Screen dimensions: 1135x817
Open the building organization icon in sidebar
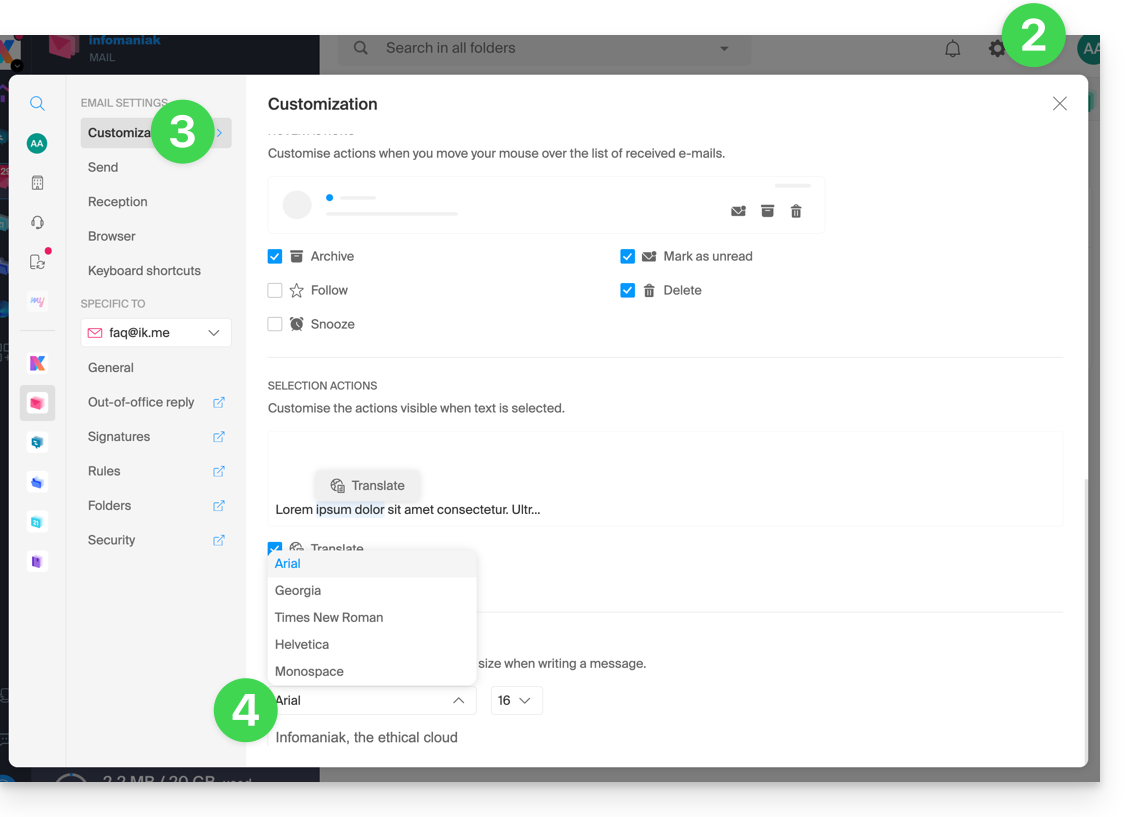point(37,183)
